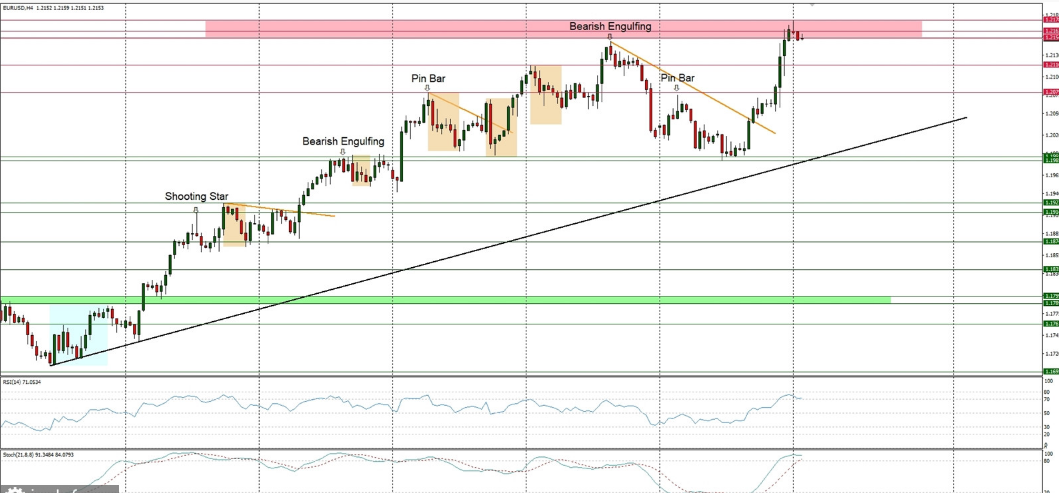Select the pink resistance zone rectangle

click(x=400, y=30)
